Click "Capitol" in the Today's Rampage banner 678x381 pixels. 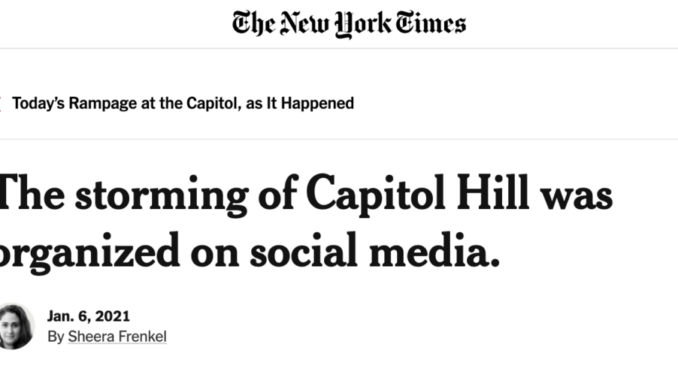point(211,103)
